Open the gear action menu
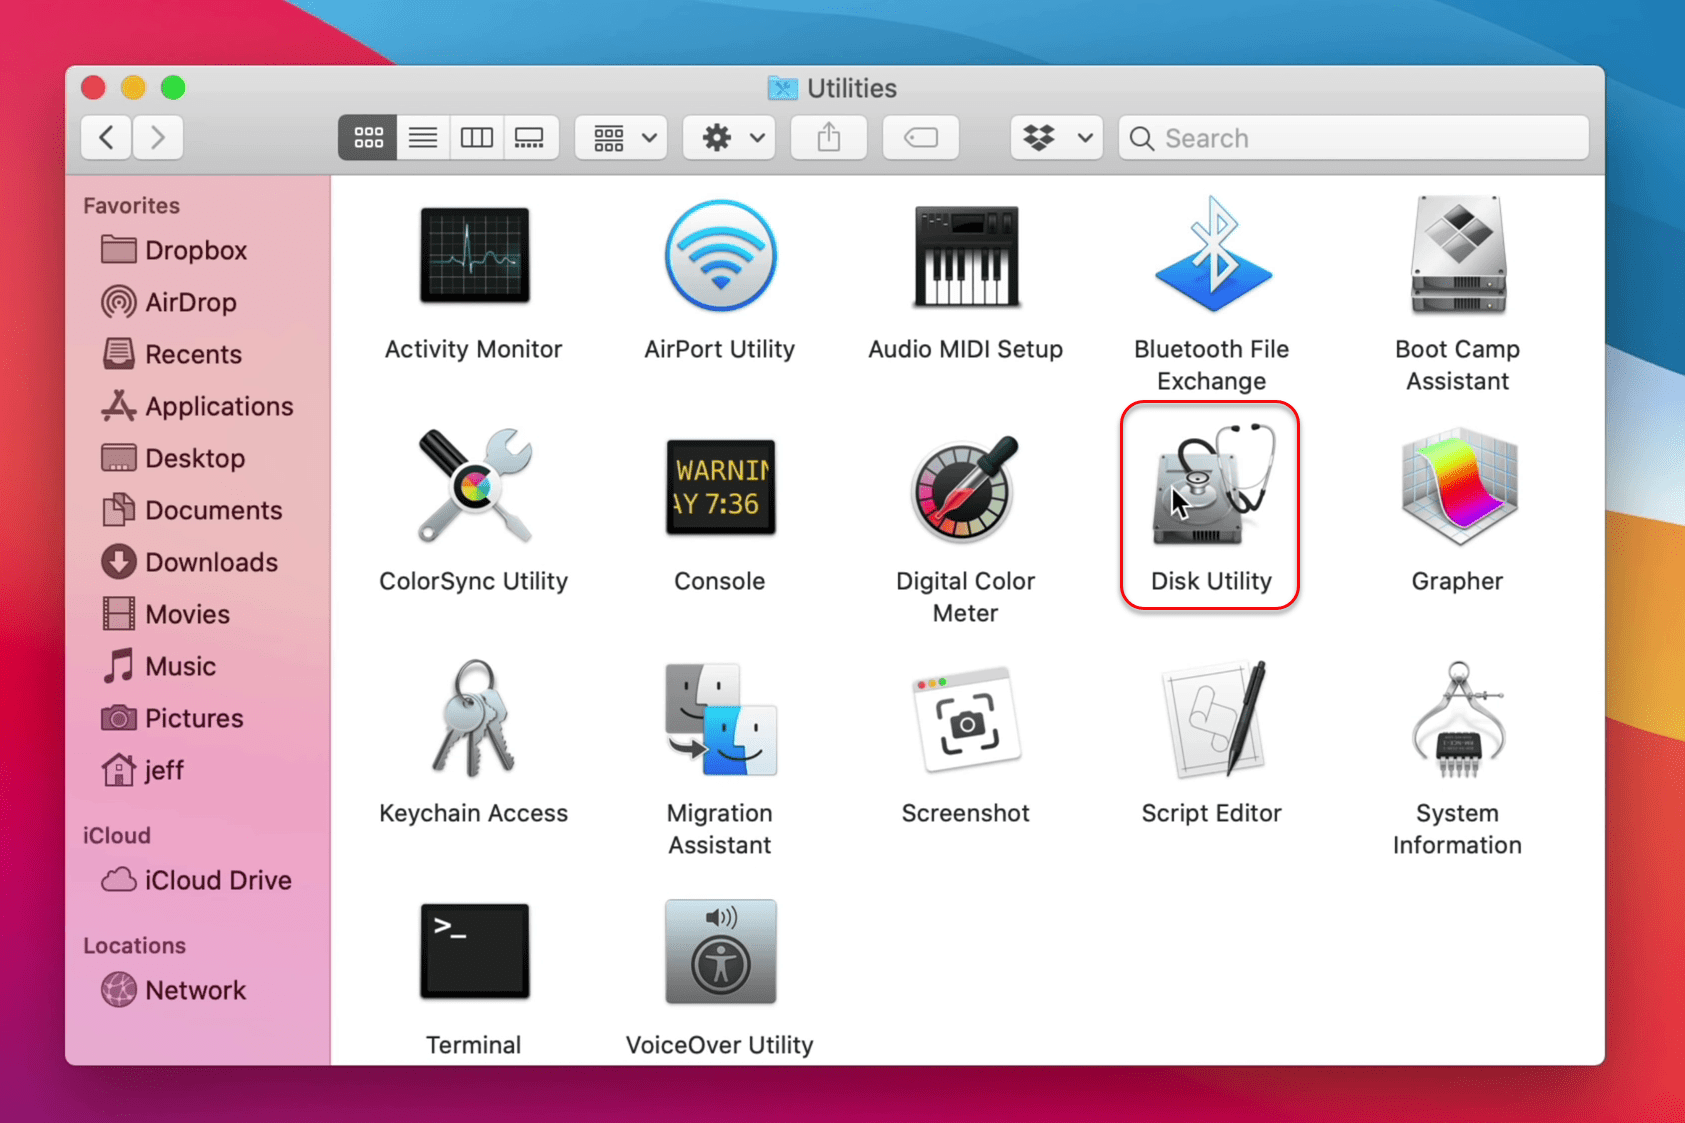Screen dimensions: 1685x1123 (x=730, y=137)
